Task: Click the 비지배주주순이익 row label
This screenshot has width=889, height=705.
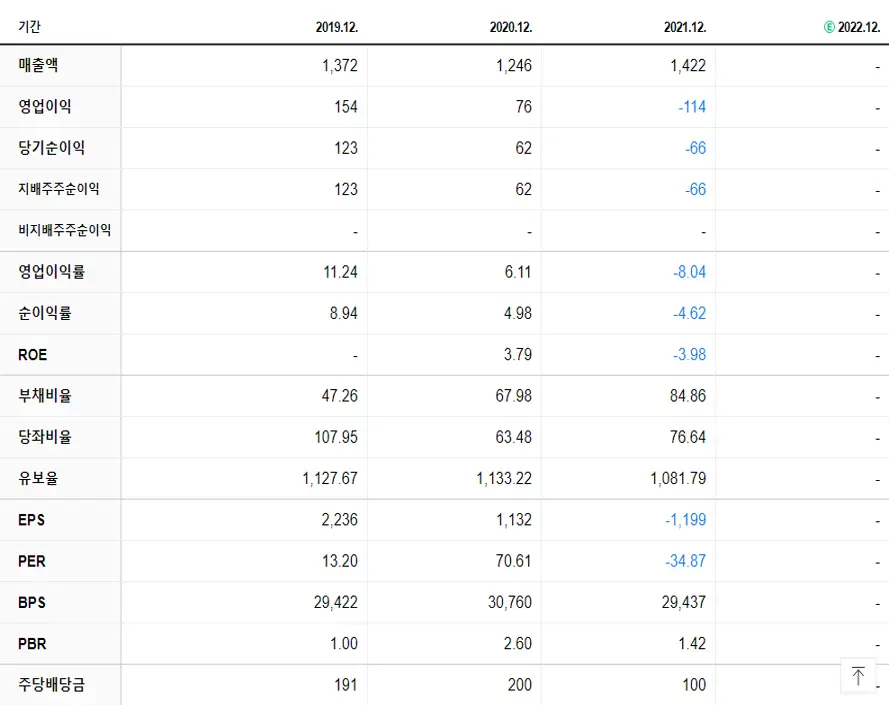Action: tap(65, 230)
